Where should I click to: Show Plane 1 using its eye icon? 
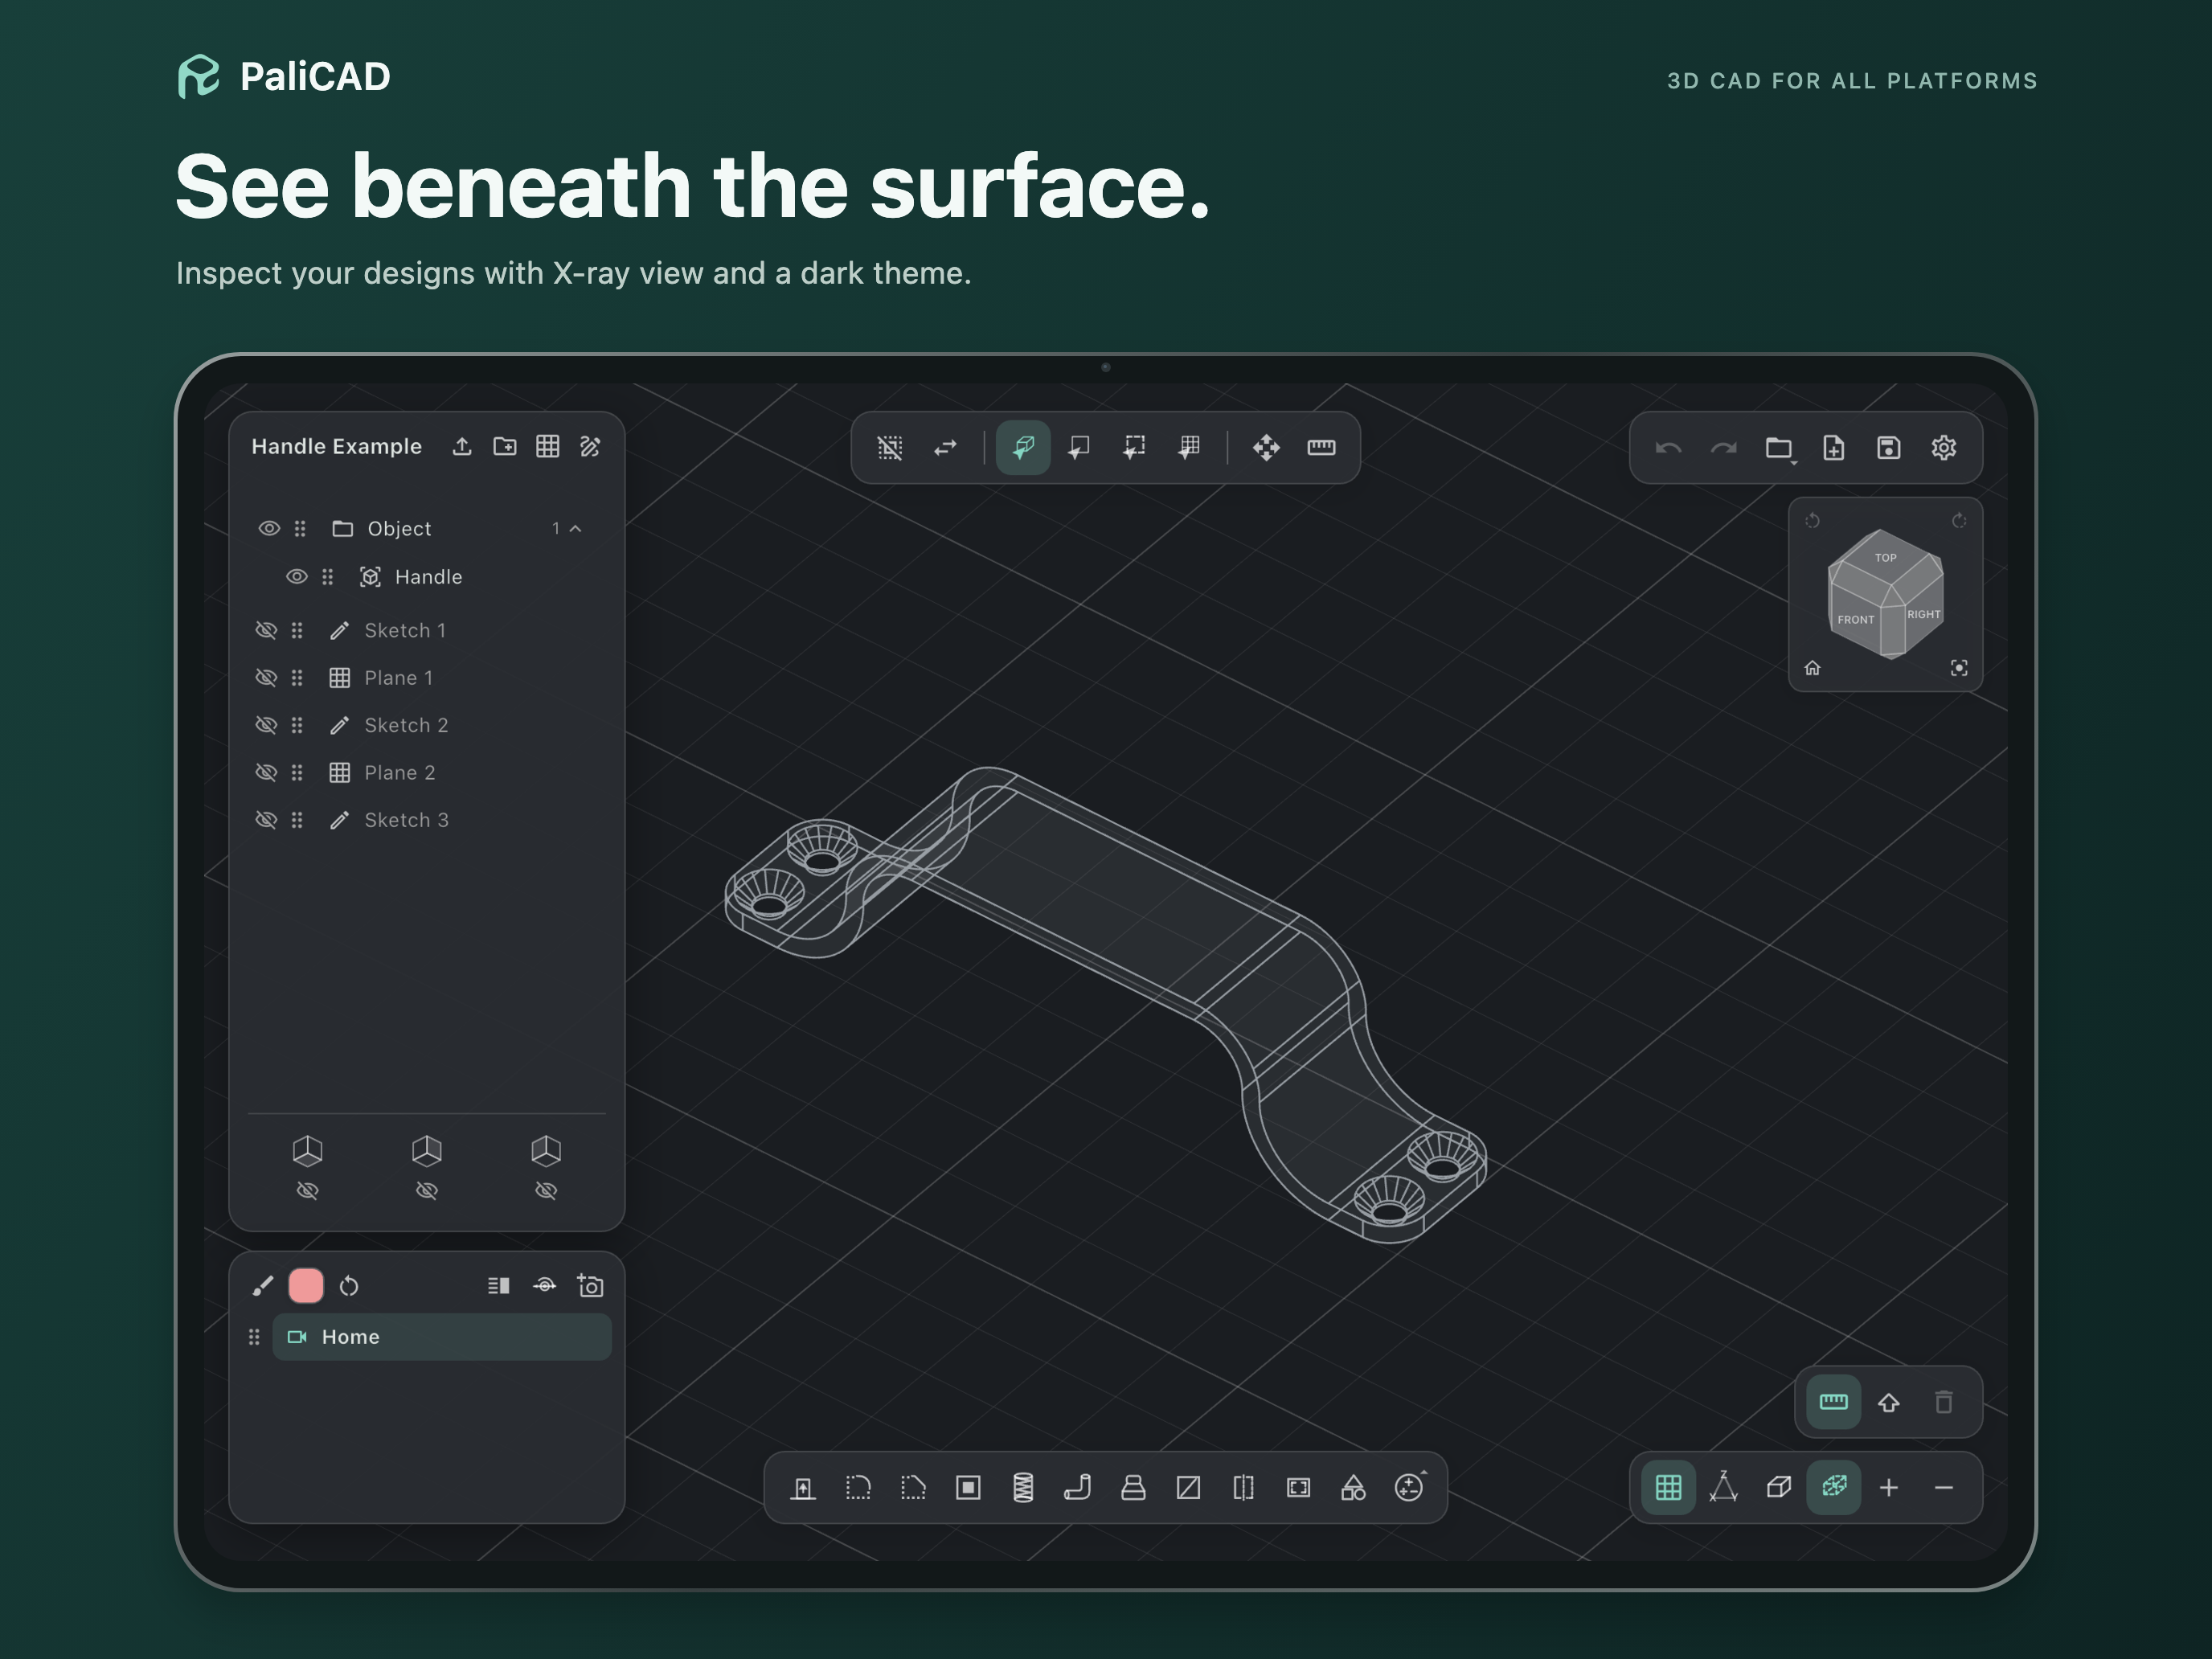click(x=266, y=677)
